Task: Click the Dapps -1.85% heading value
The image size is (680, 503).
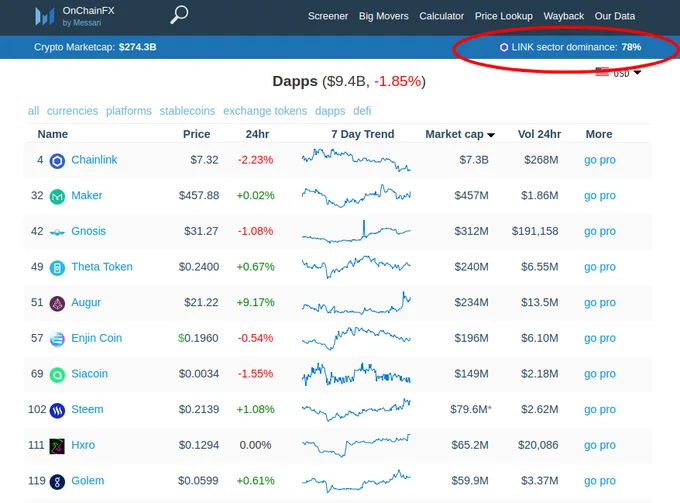Action: pos(397,82)
